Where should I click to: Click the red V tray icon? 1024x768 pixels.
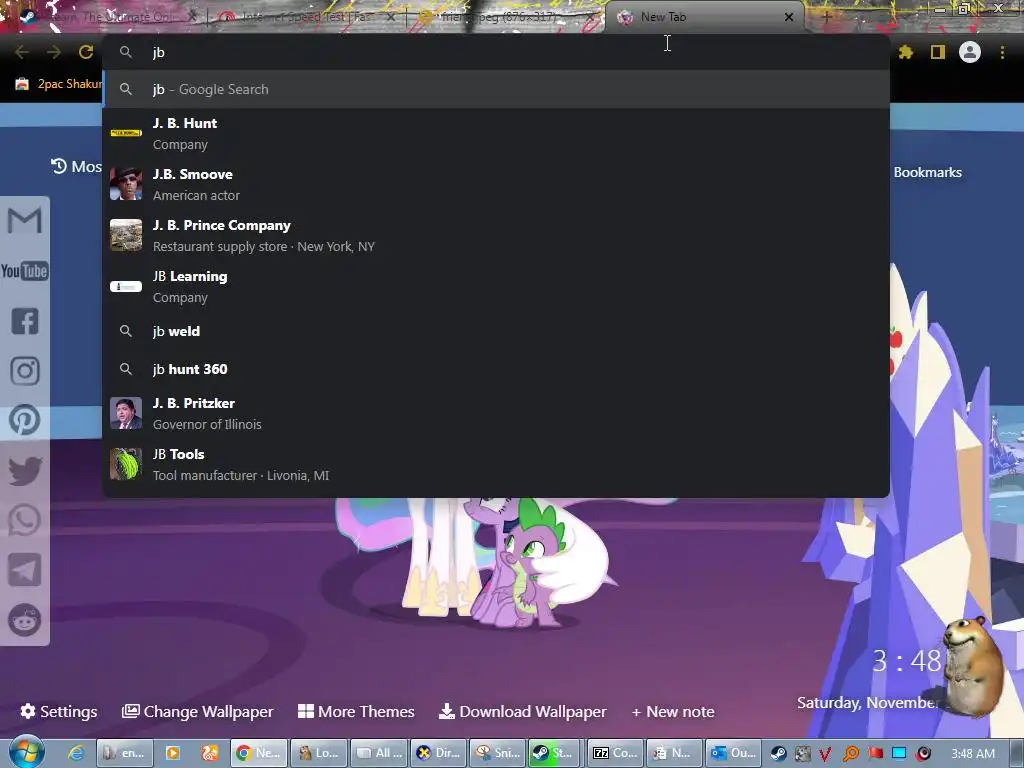tap(825, 754)
